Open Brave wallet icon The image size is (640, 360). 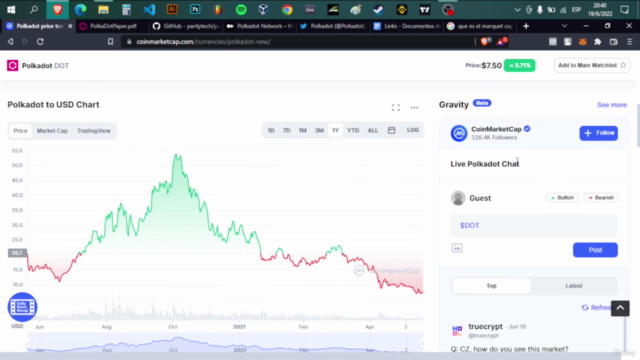tap(613, 42)
